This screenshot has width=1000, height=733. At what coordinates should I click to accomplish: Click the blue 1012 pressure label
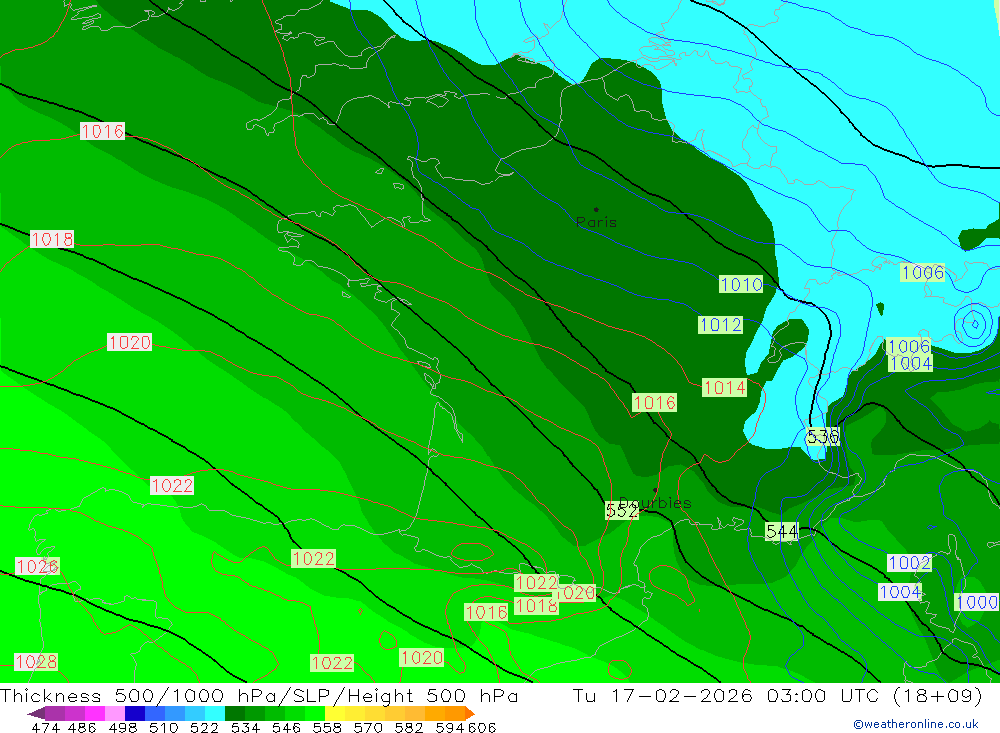[x=721, y=325]
